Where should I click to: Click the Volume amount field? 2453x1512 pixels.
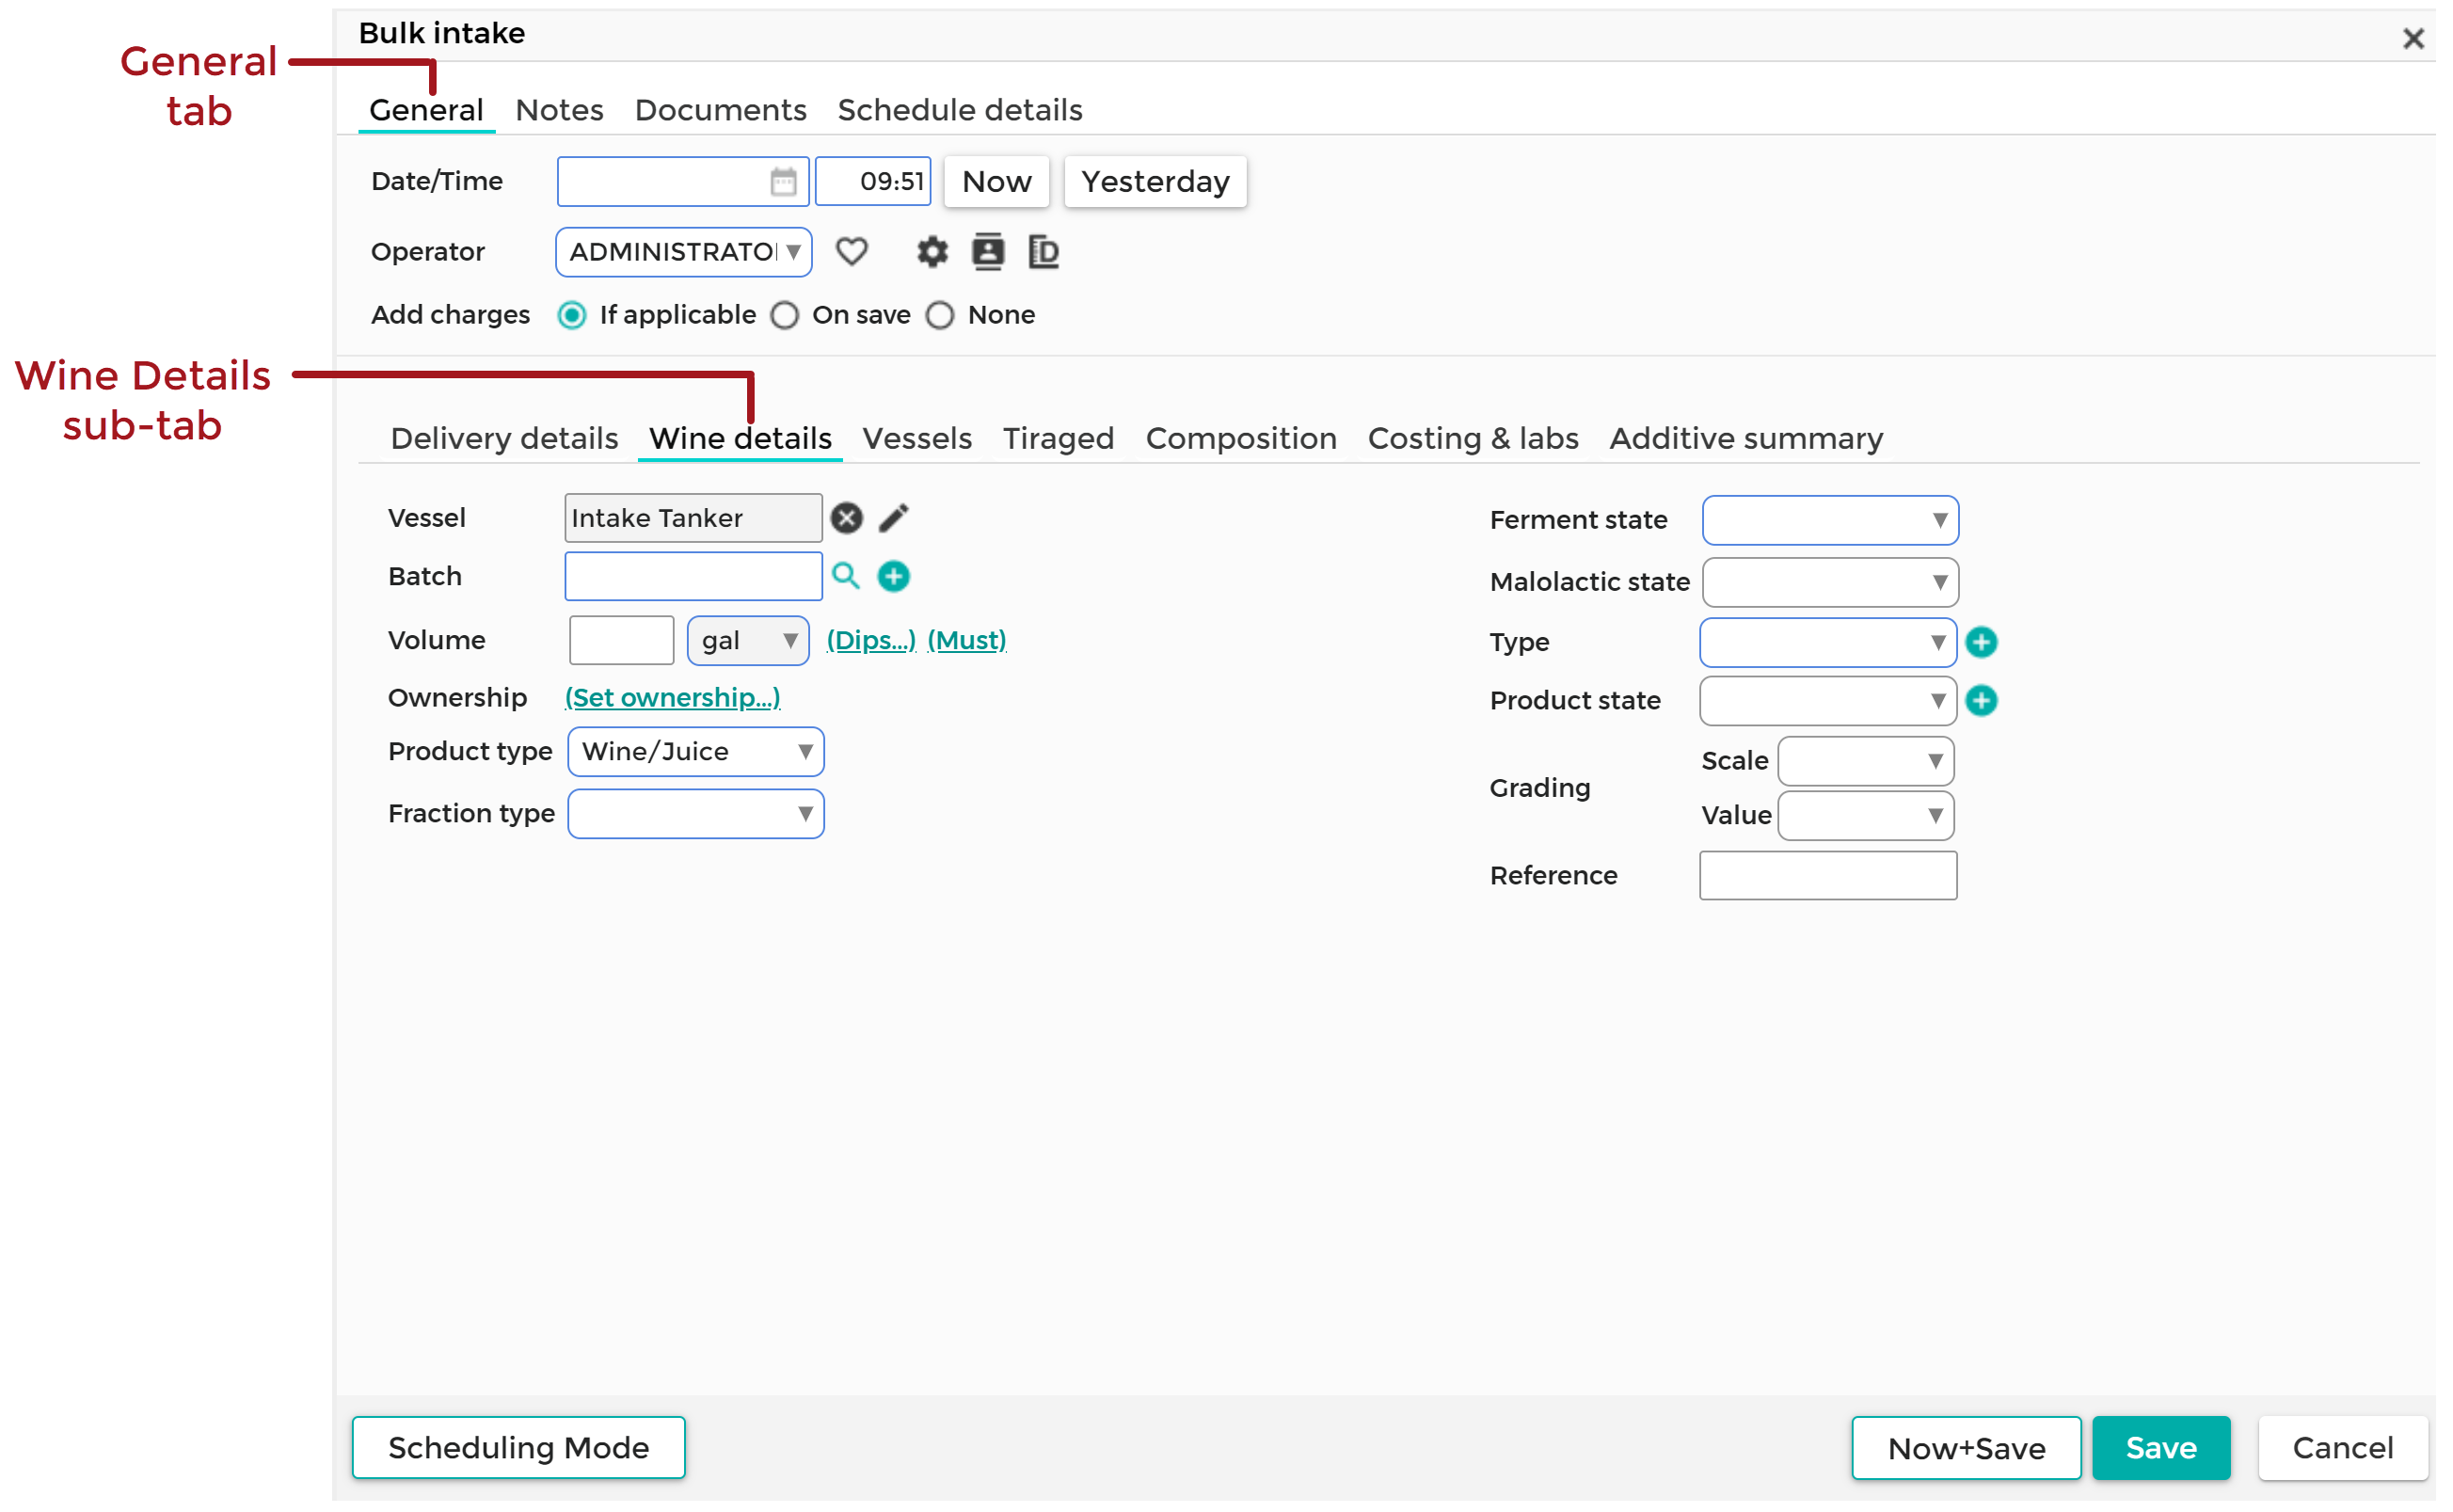point(621,640)
